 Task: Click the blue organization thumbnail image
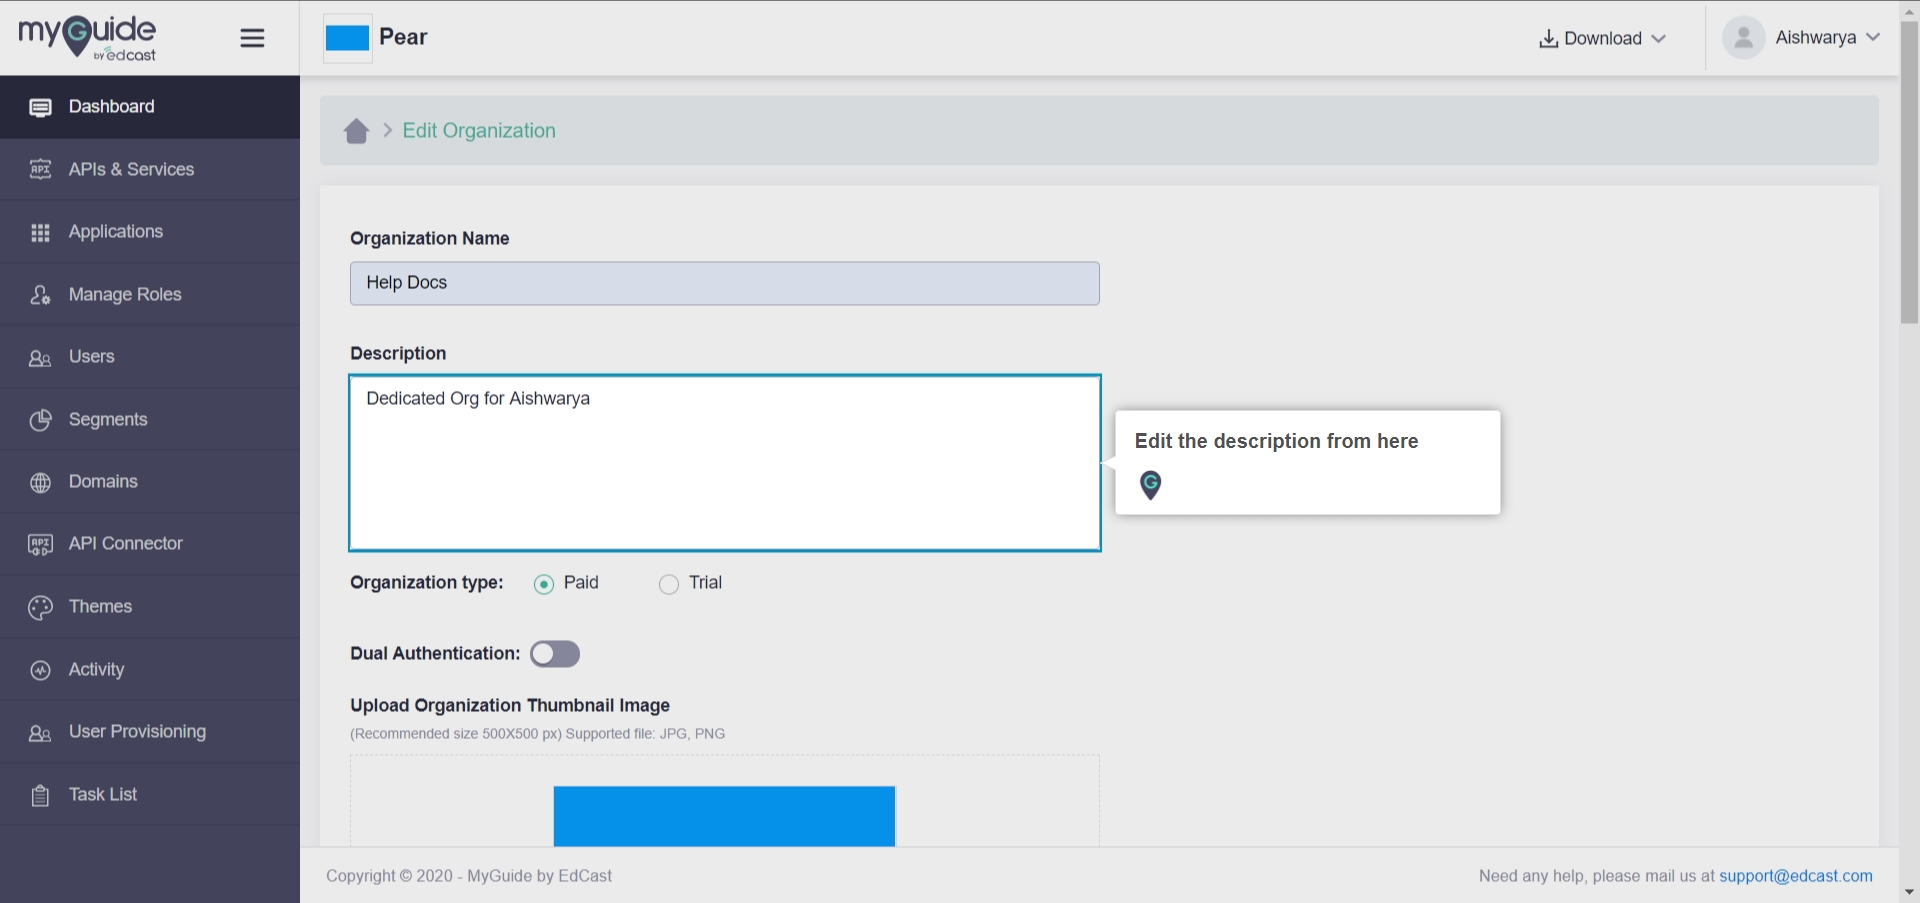point(724,816)
